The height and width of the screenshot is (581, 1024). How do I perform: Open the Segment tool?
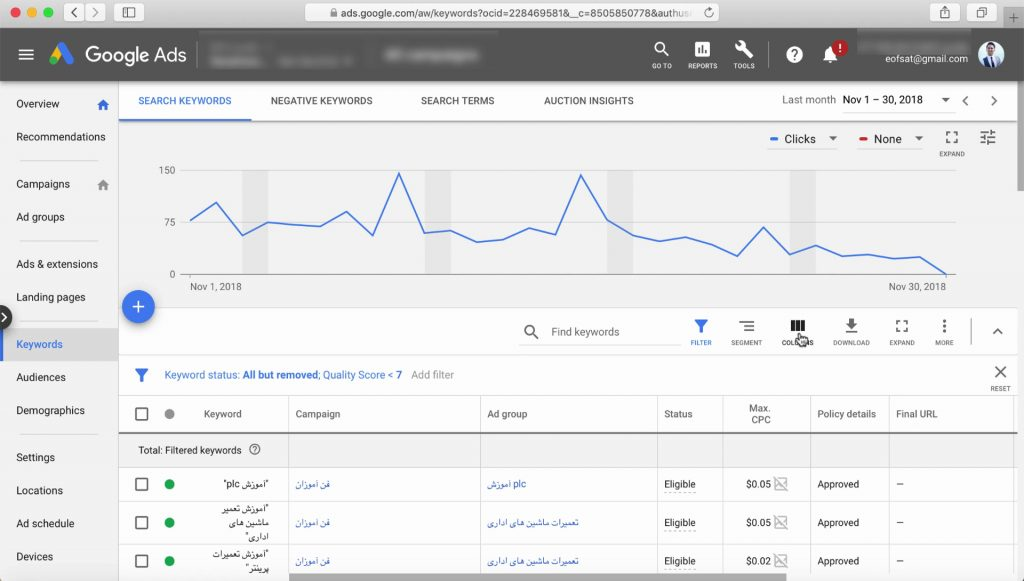pos(746,332)
